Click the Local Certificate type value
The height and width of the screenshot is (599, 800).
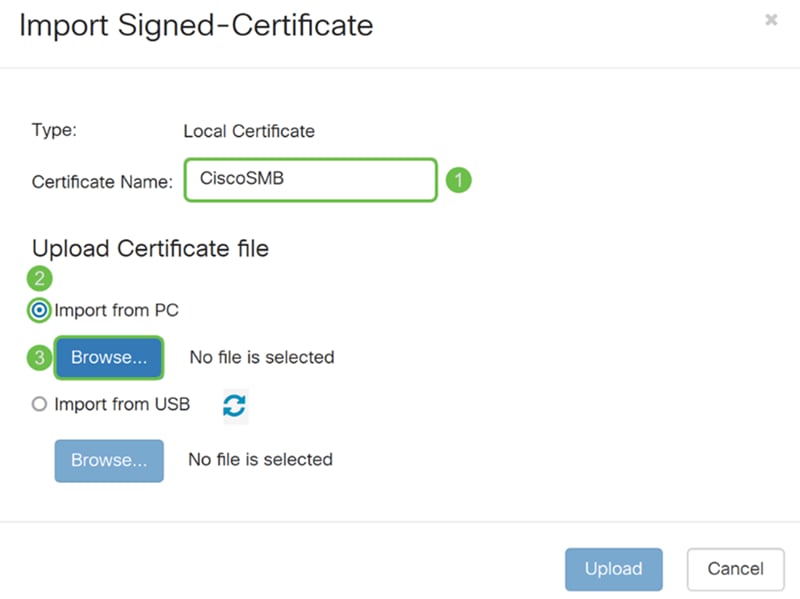249,131
